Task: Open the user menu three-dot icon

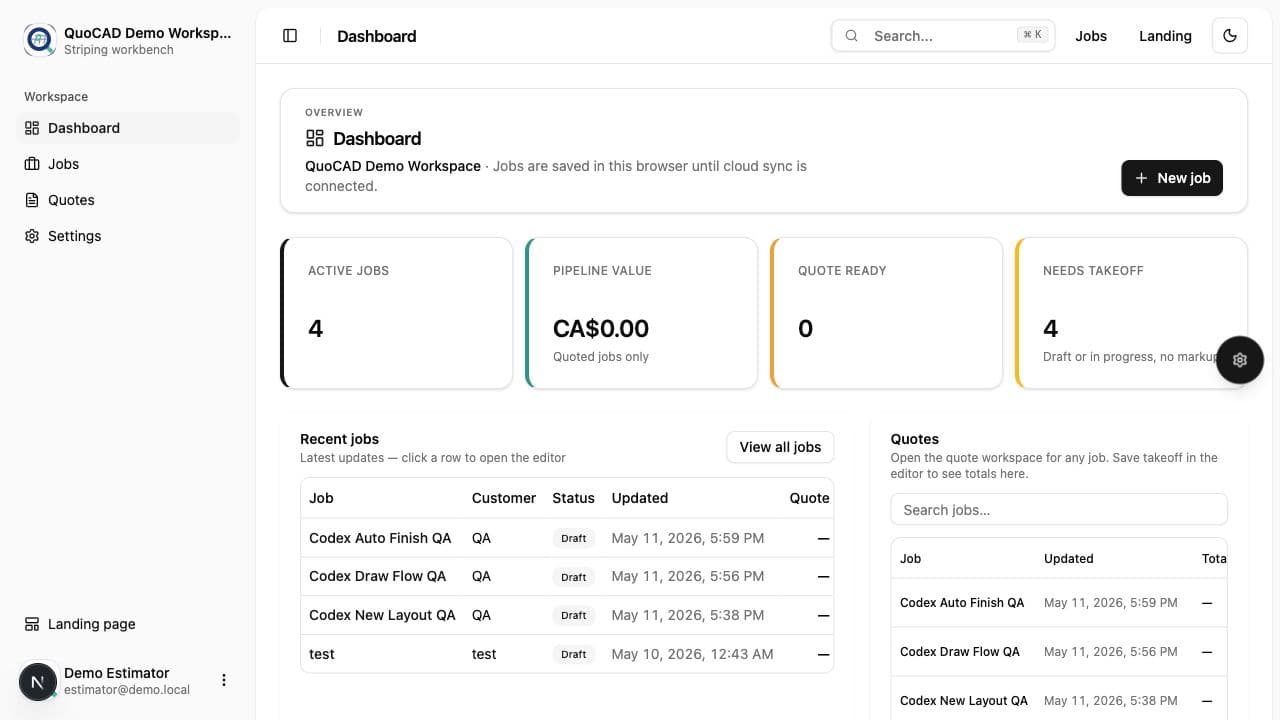Action: click(224, 680)
